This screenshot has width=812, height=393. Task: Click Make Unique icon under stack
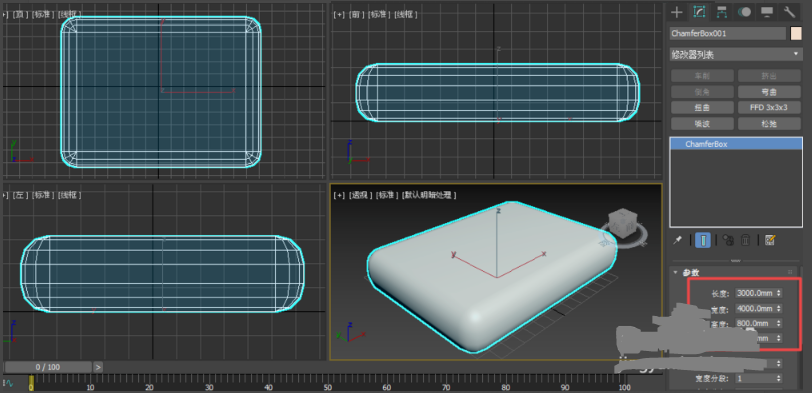click(728, 240)
